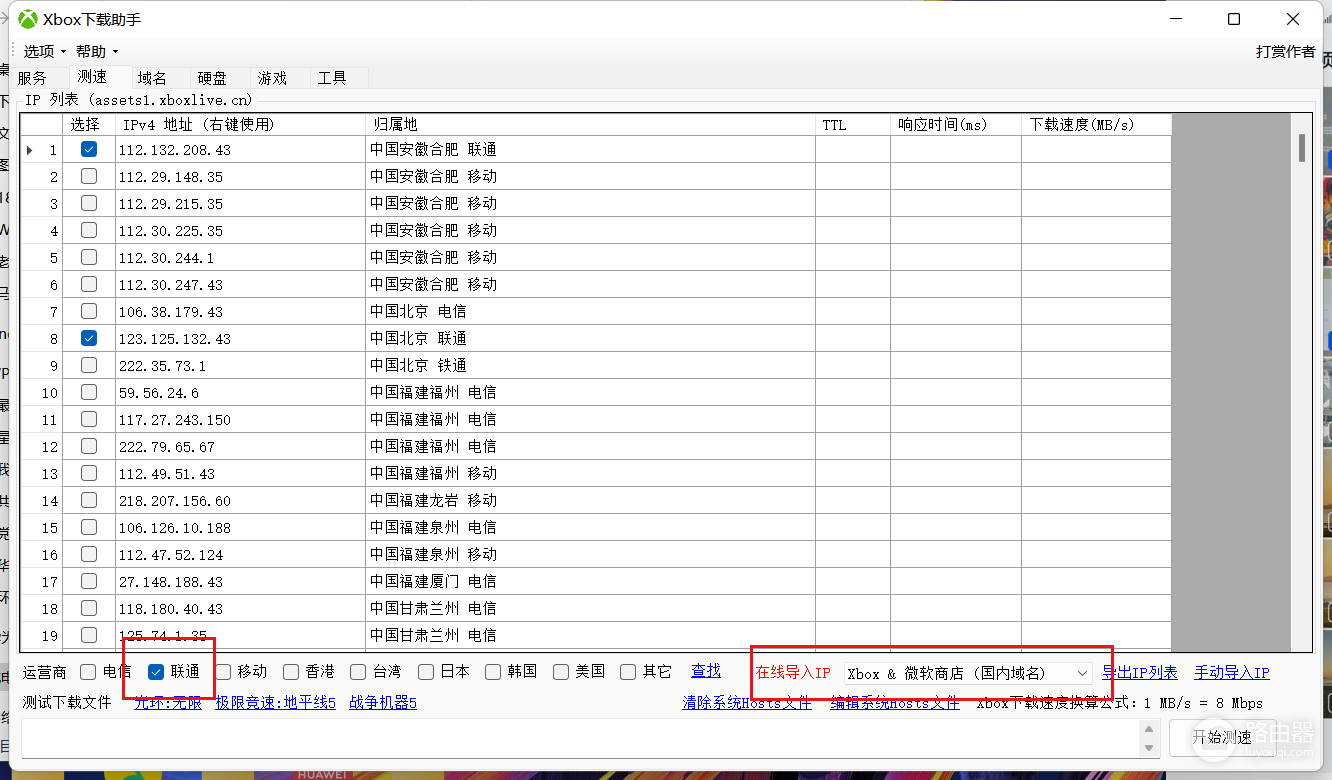Open the 选项 menu
This screenshot has width=1332, height=780.
44,51
